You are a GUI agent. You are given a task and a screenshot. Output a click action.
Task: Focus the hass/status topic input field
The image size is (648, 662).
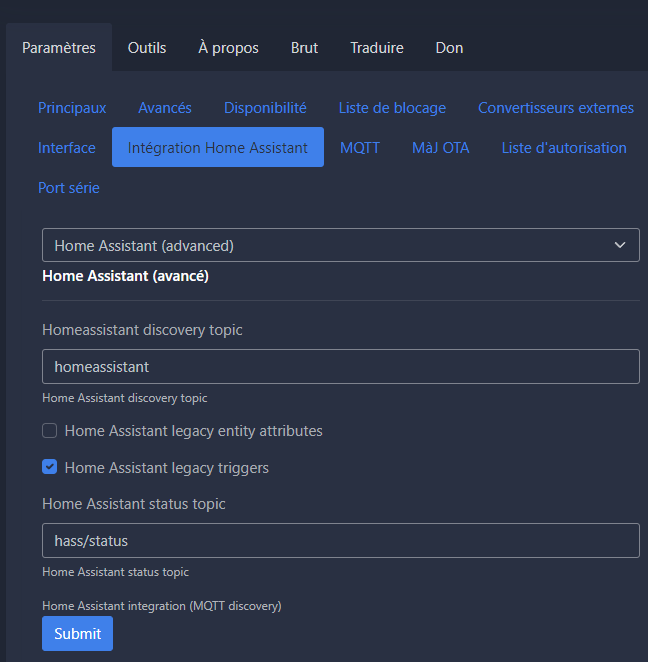(x=341, y=540)
